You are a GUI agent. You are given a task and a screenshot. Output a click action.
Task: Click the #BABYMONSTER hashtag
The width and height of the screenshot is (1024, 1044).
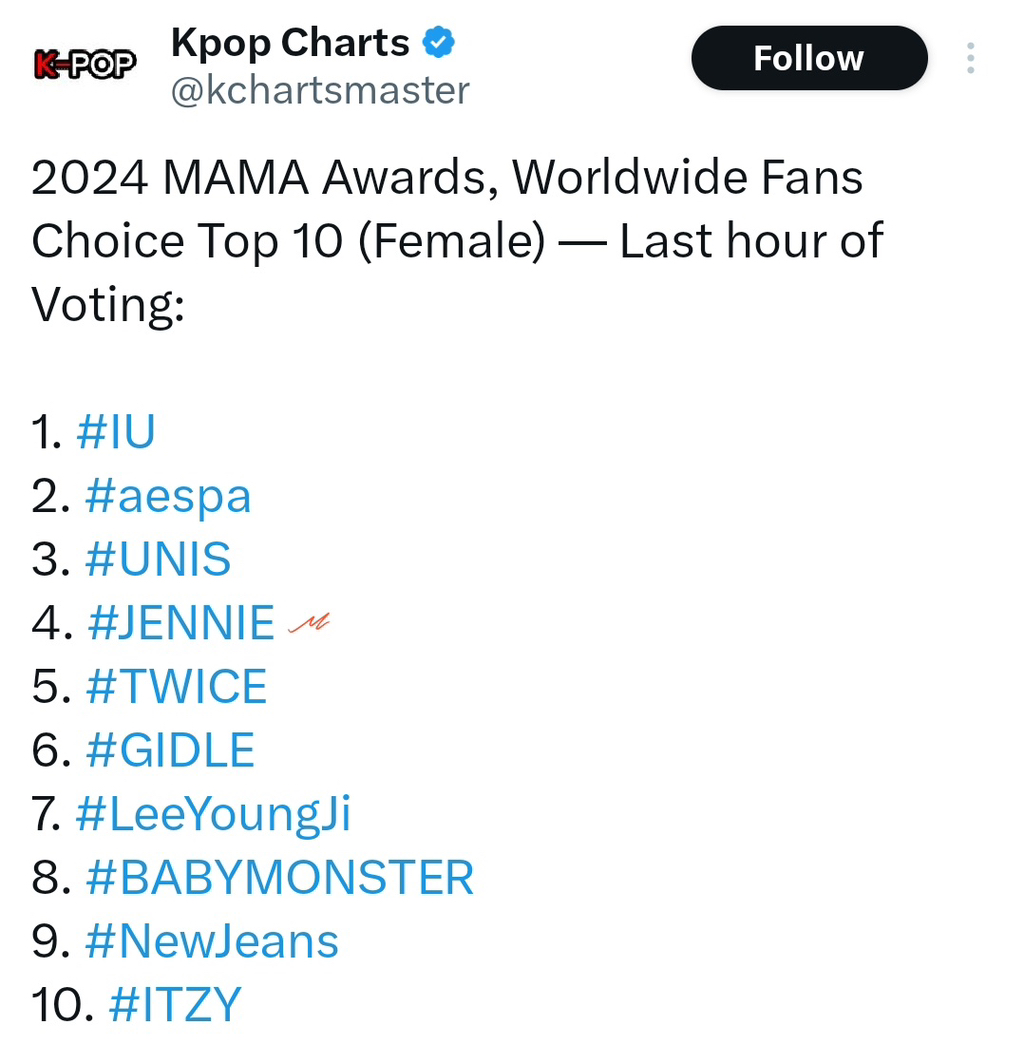[x=279, y=877]
